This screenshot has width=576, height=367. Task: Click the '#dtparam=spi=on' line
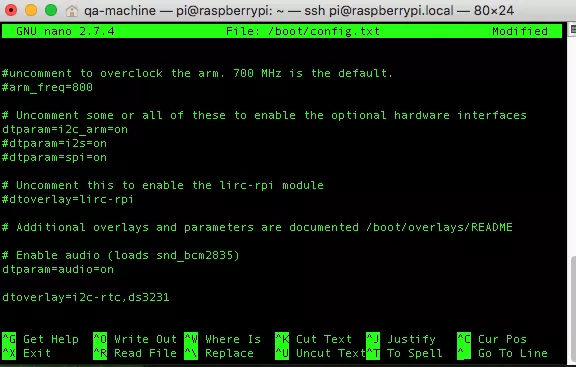(54, 157)
